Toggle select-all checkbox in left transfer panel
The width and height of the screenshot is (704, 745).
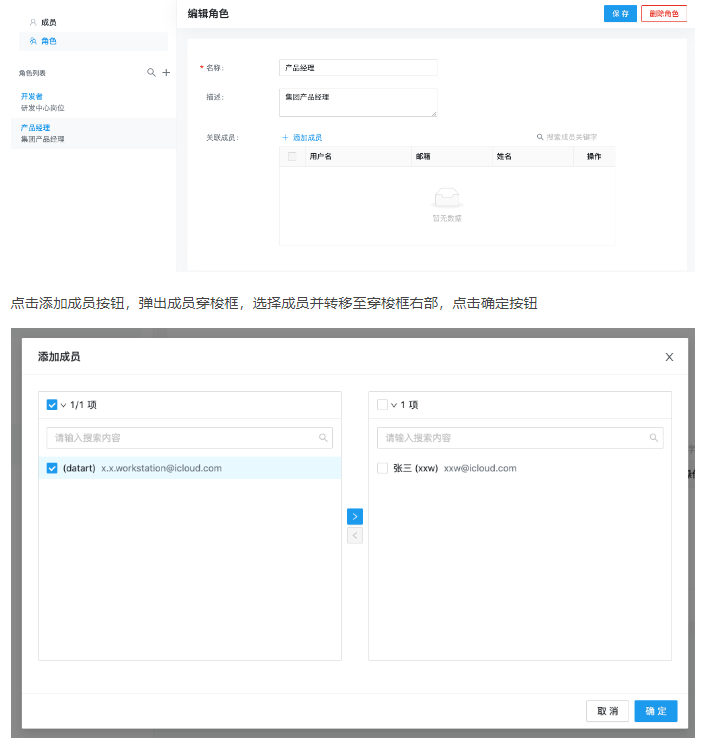52,405
